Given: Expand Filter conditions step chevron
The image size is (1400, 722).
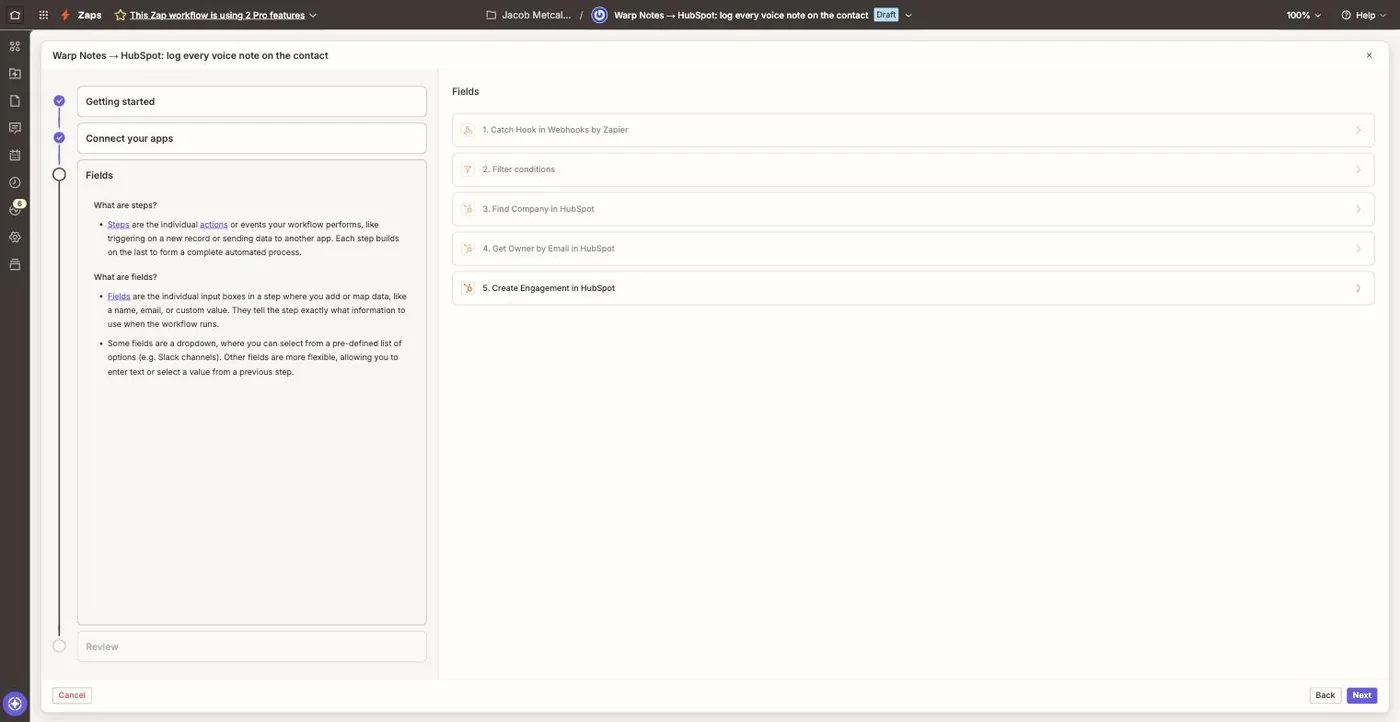Looking at the screenshot, I should (1358, 169).
